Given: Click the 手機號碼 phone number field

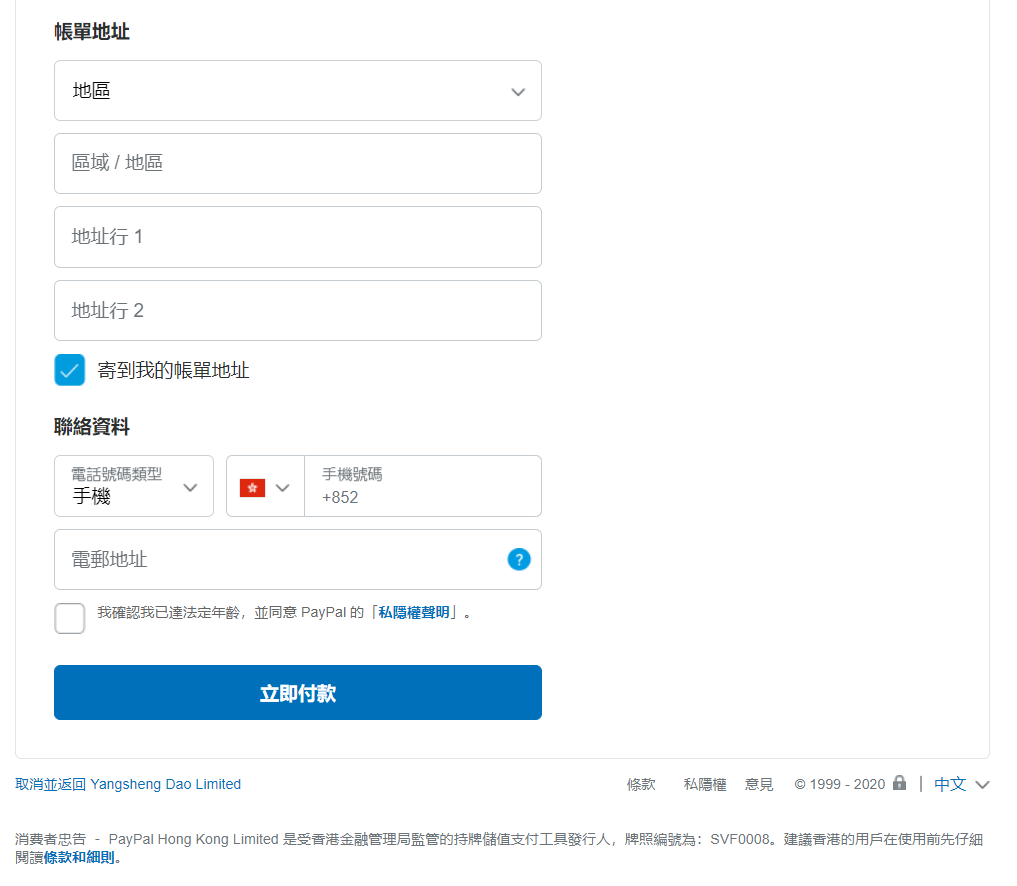Looking at the screenshot, I should (x=423, y=486).
